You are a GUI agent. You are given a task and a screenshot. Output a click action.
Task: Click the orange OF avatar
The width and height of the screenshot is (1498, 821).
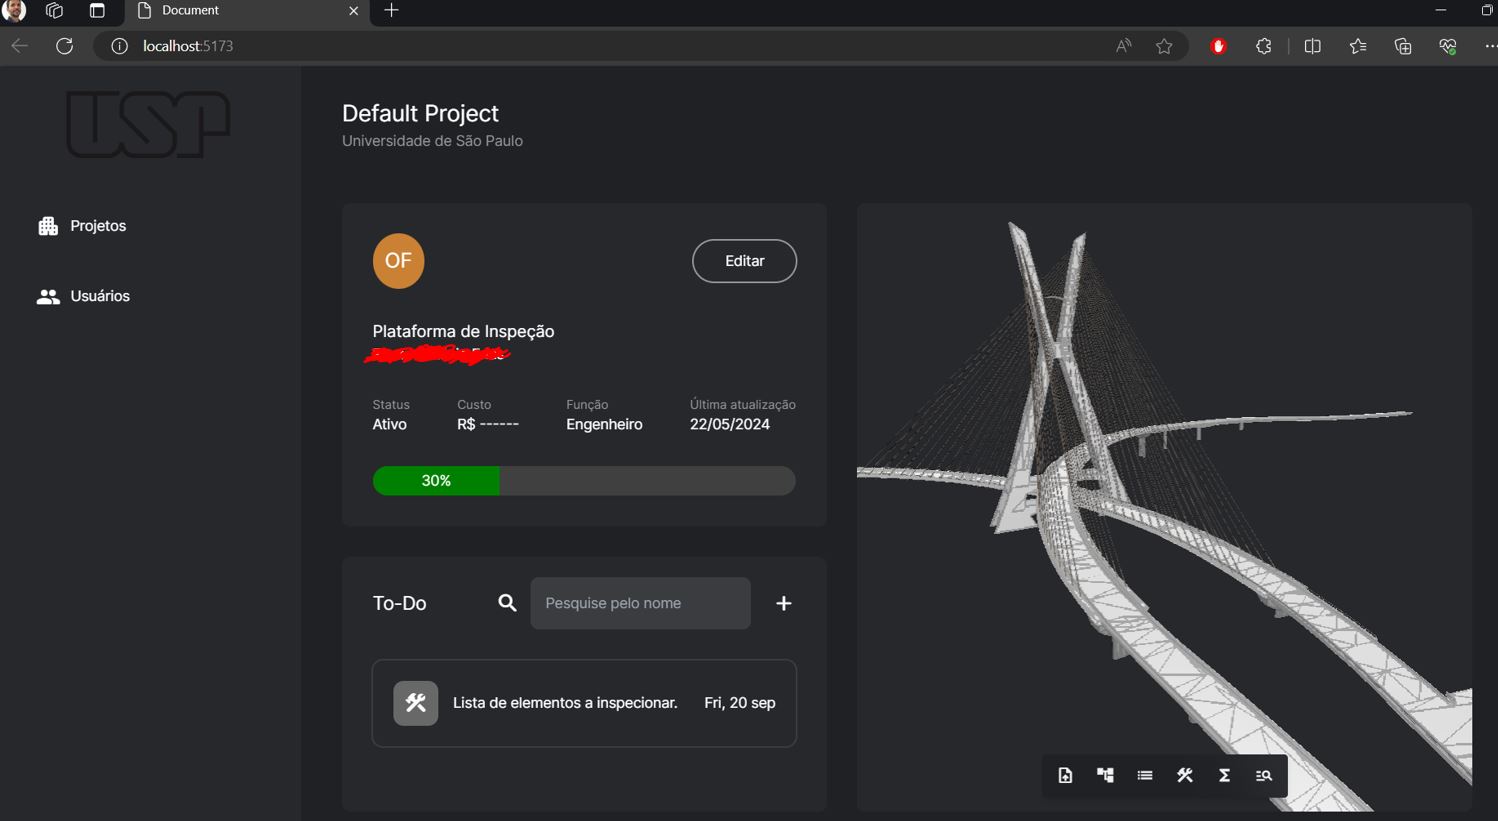[398, 261]
